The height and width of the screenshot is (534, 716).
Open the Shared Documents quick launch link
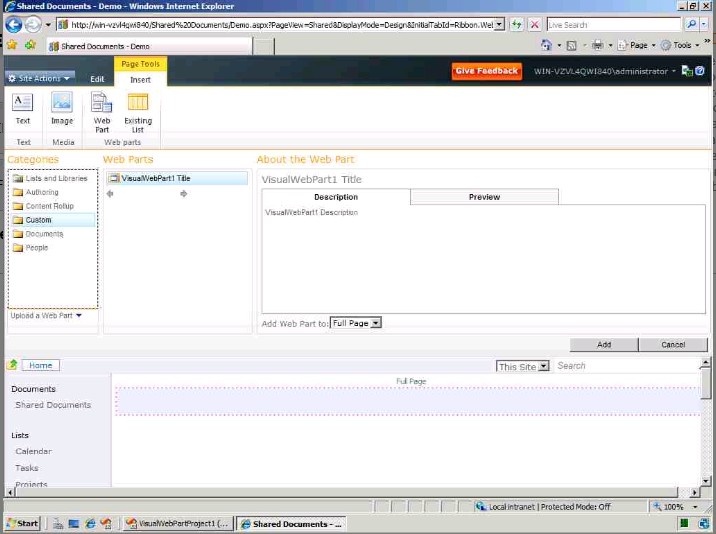pos(53,405)
